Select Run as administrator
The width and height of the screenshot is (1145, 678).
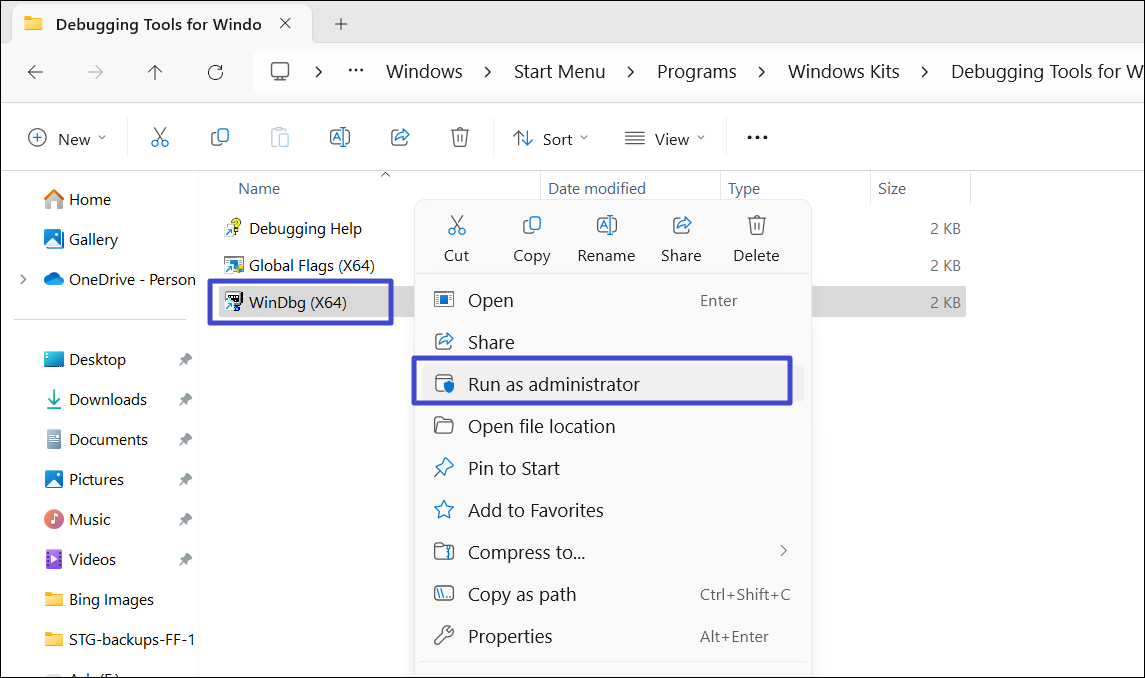[x=553, y=384]
